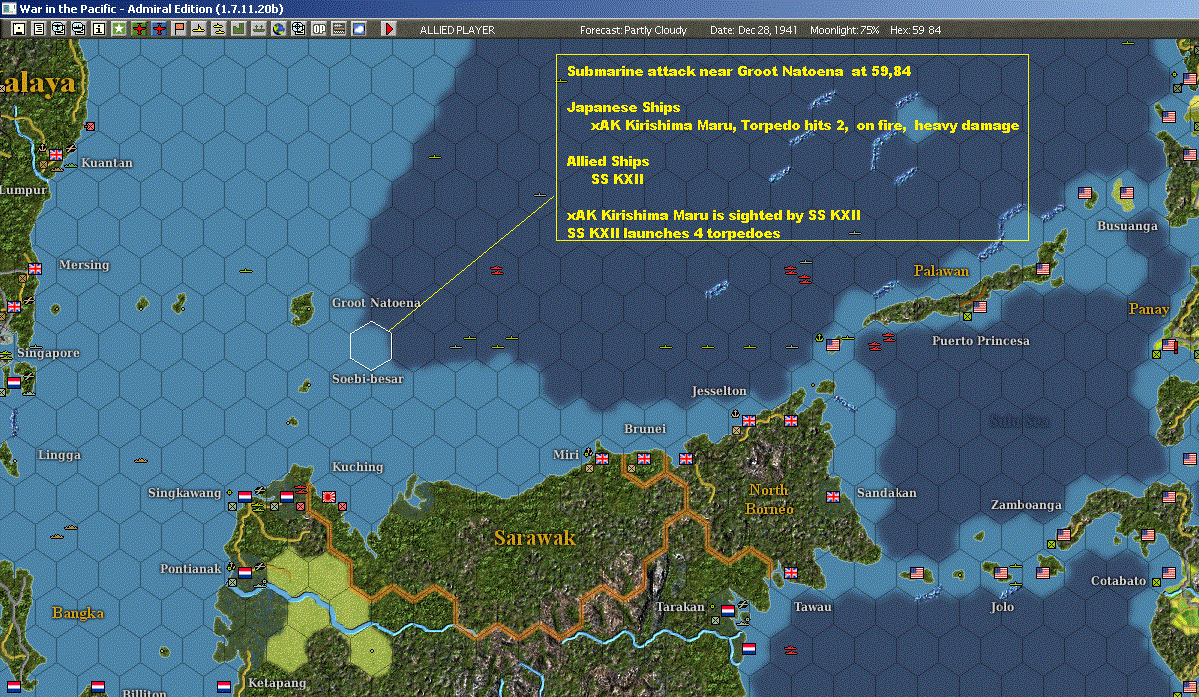The height and width of the screenshot is (697, 1199).
Task: Click red plane on green background icon
Action: point(138,29)
